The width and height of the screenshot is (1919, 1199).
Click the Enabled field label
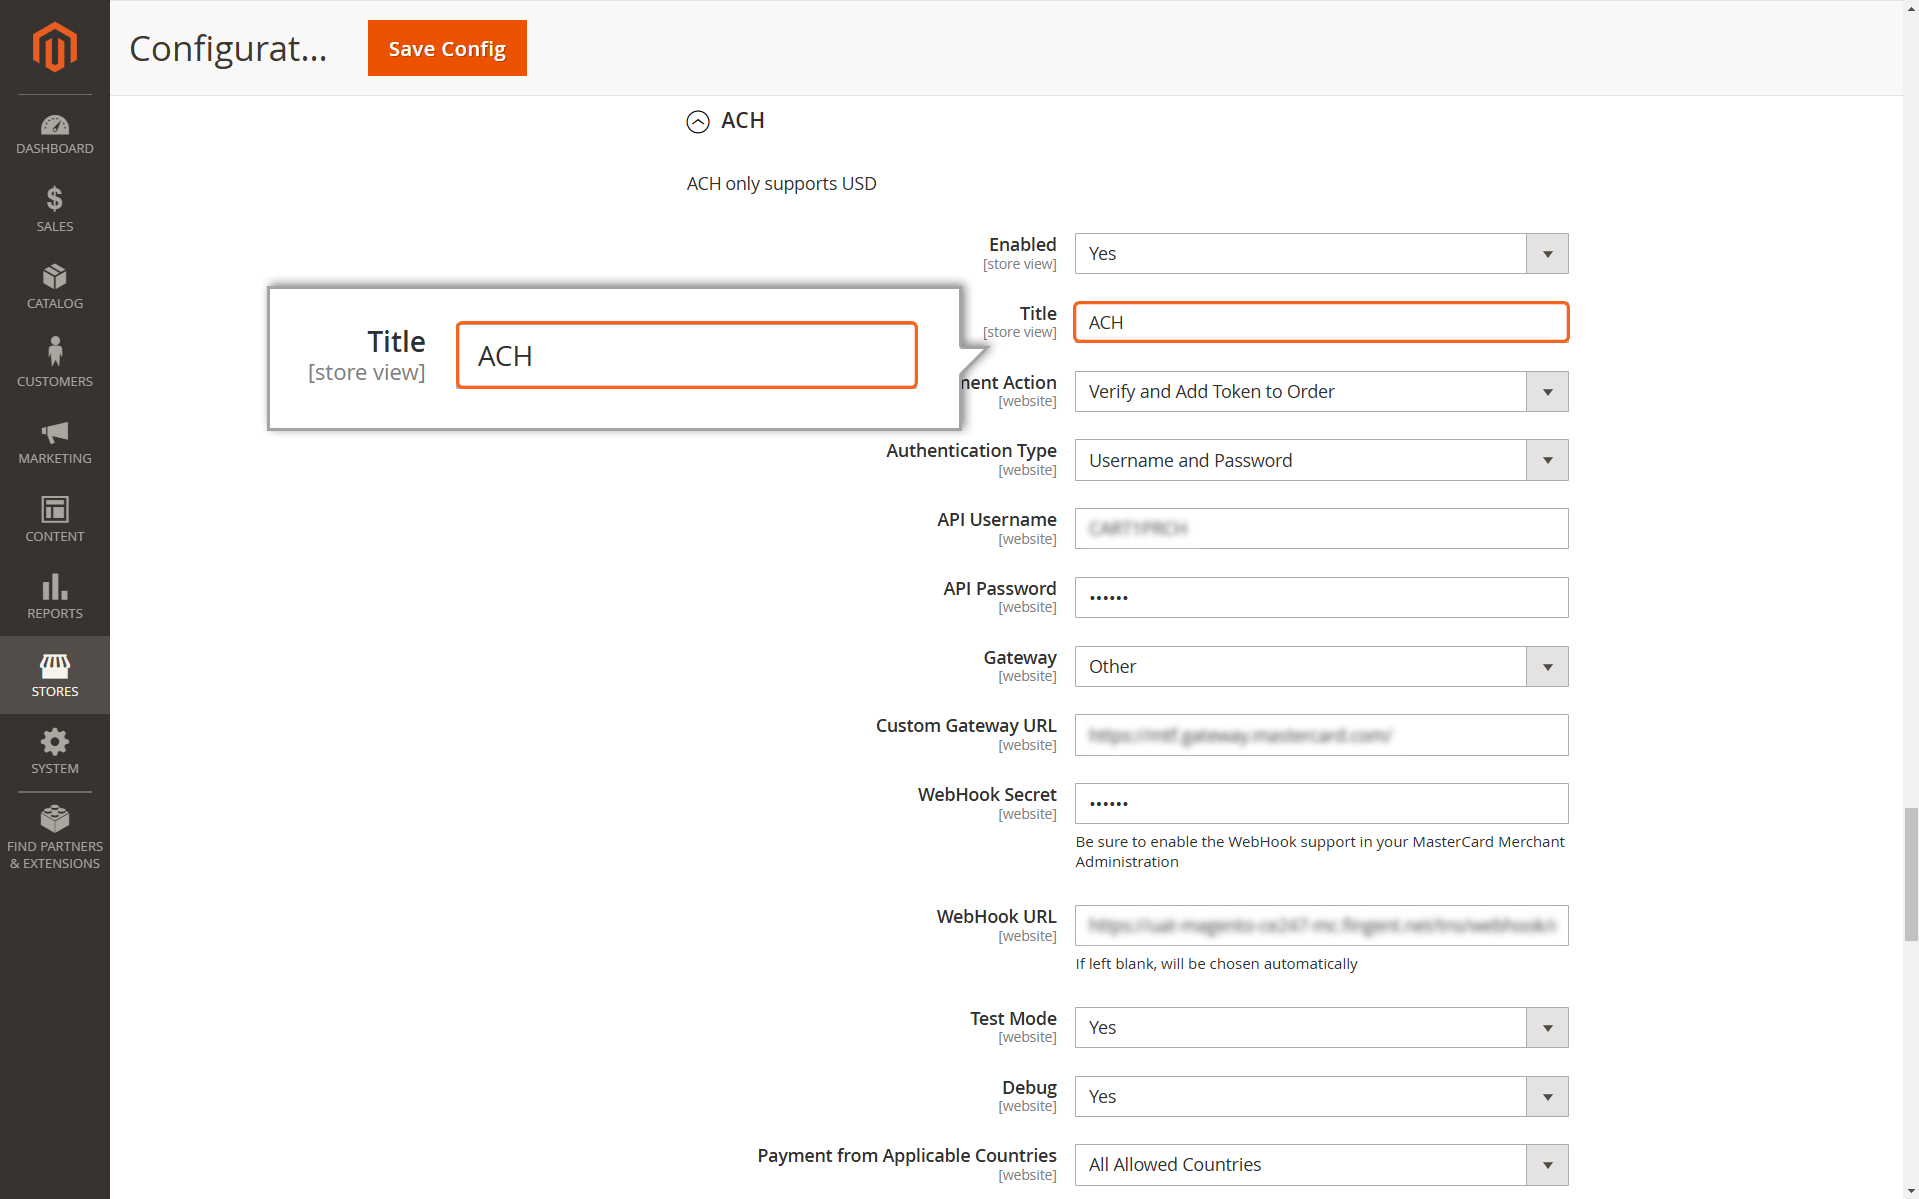pyautogui.click(x=1022, y=245)
